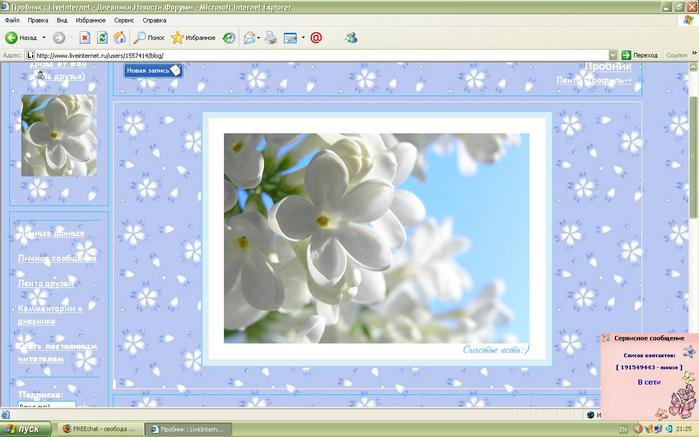Expand the Ссылки links toolbar chevron
699x437 pixels.
tap(694, 53)
